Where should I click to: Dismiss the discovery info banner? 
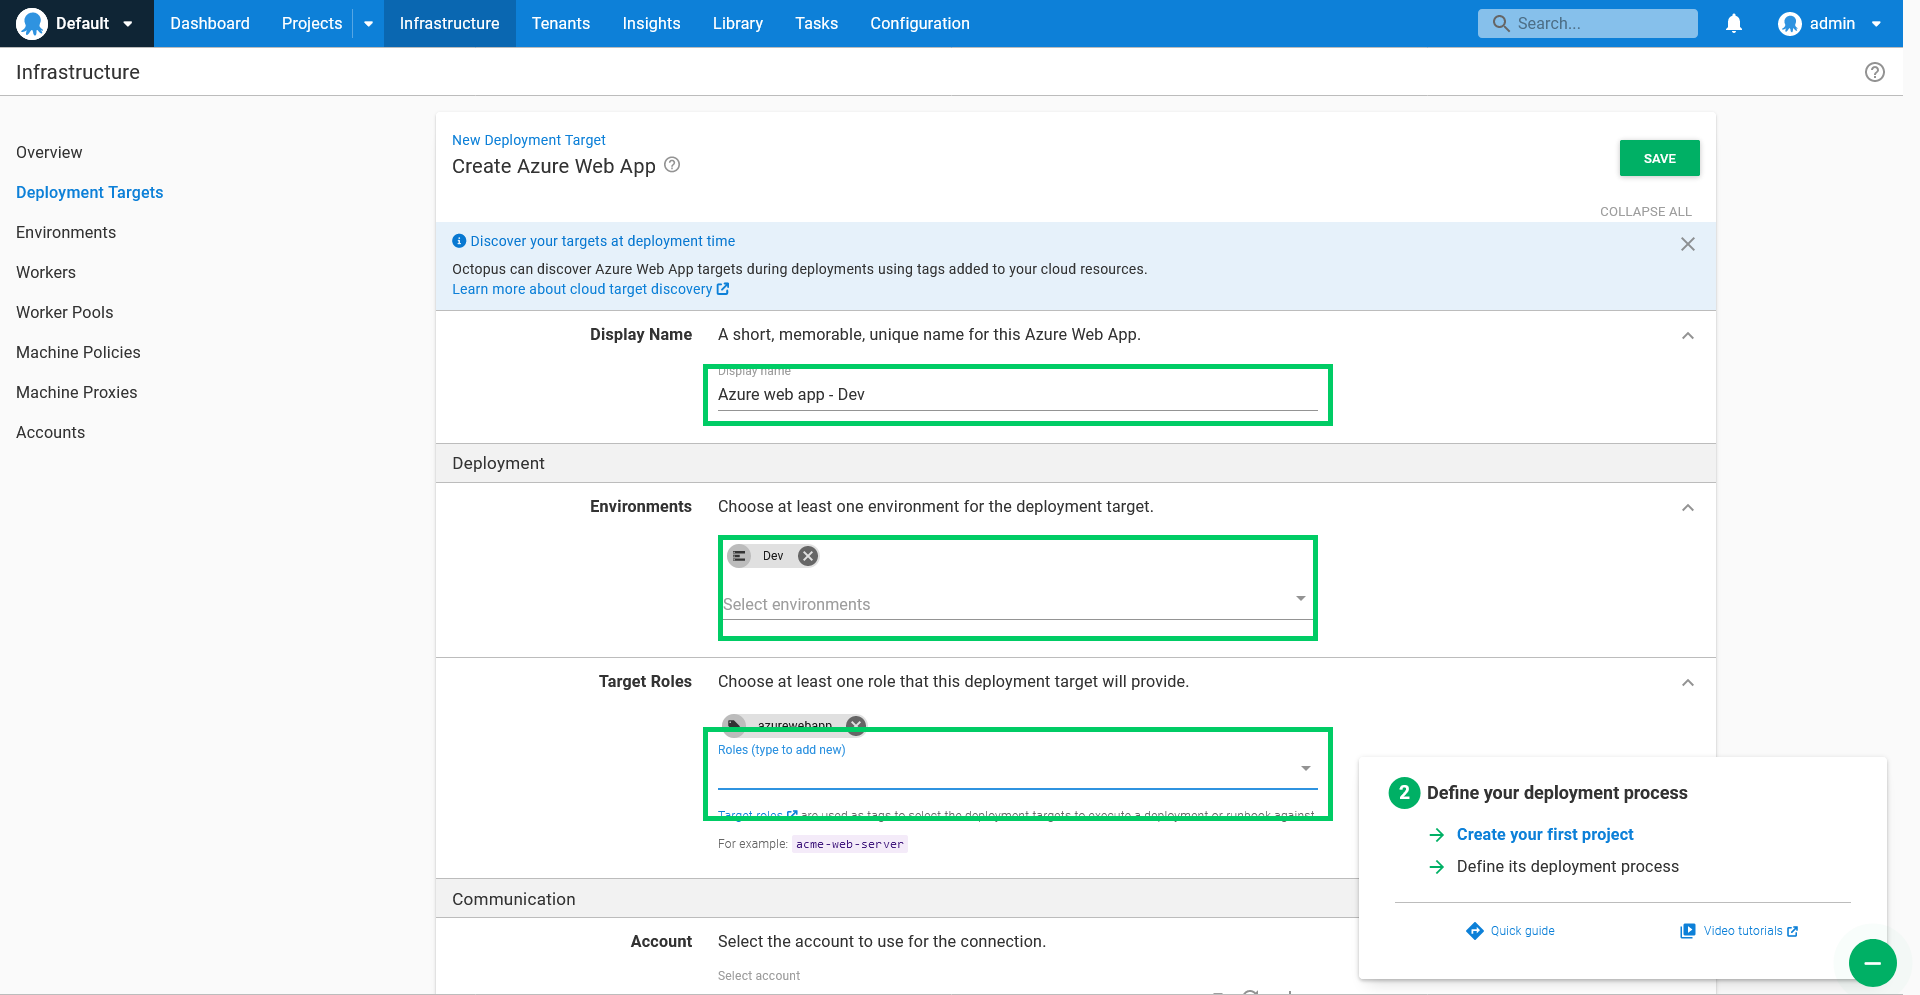tap(1687, 244)
